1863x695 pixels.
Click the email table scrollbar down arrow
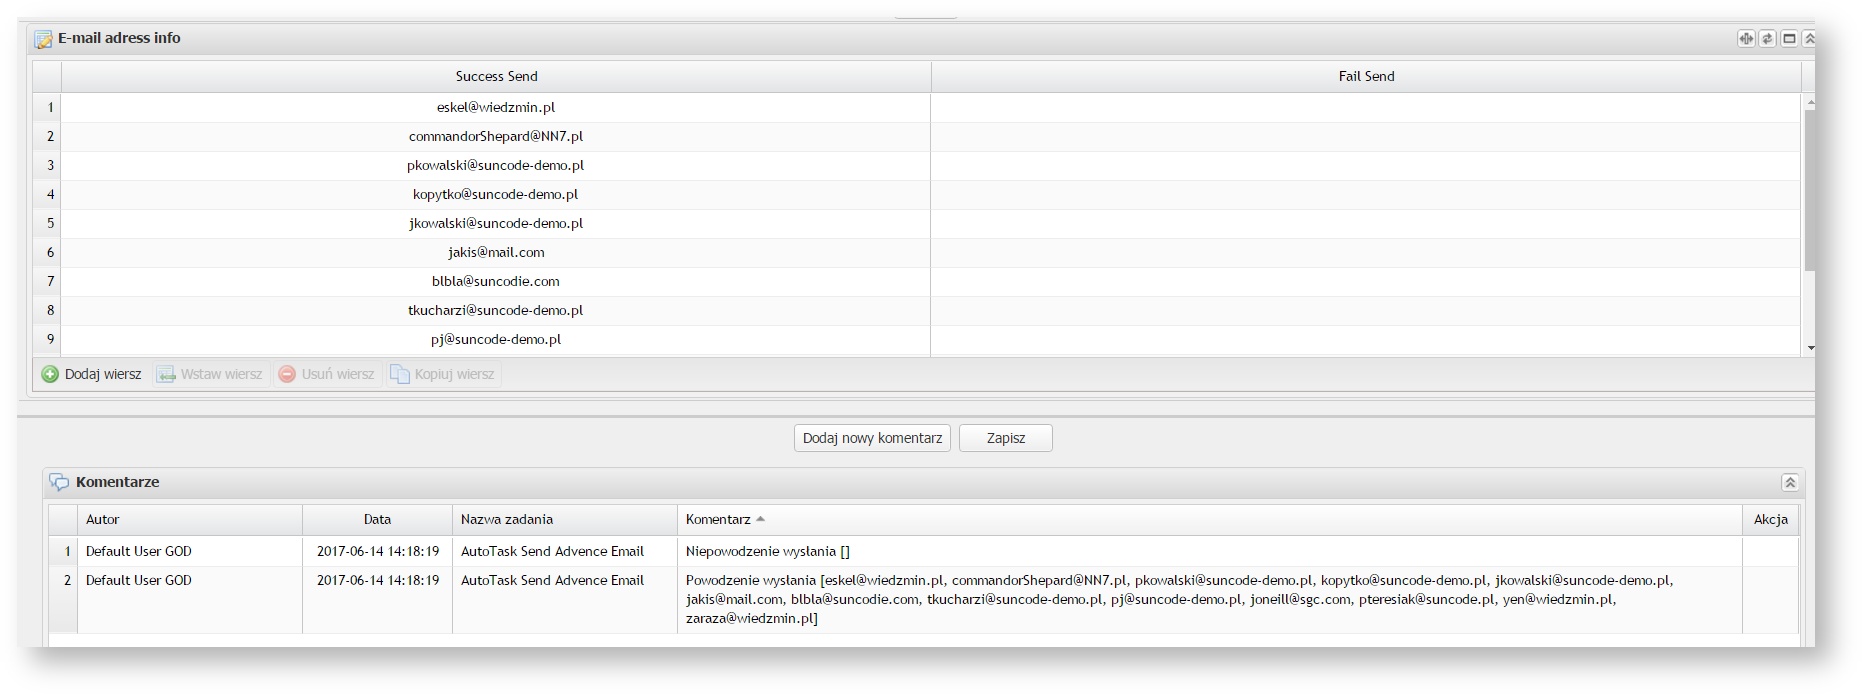coord(1810,348)
